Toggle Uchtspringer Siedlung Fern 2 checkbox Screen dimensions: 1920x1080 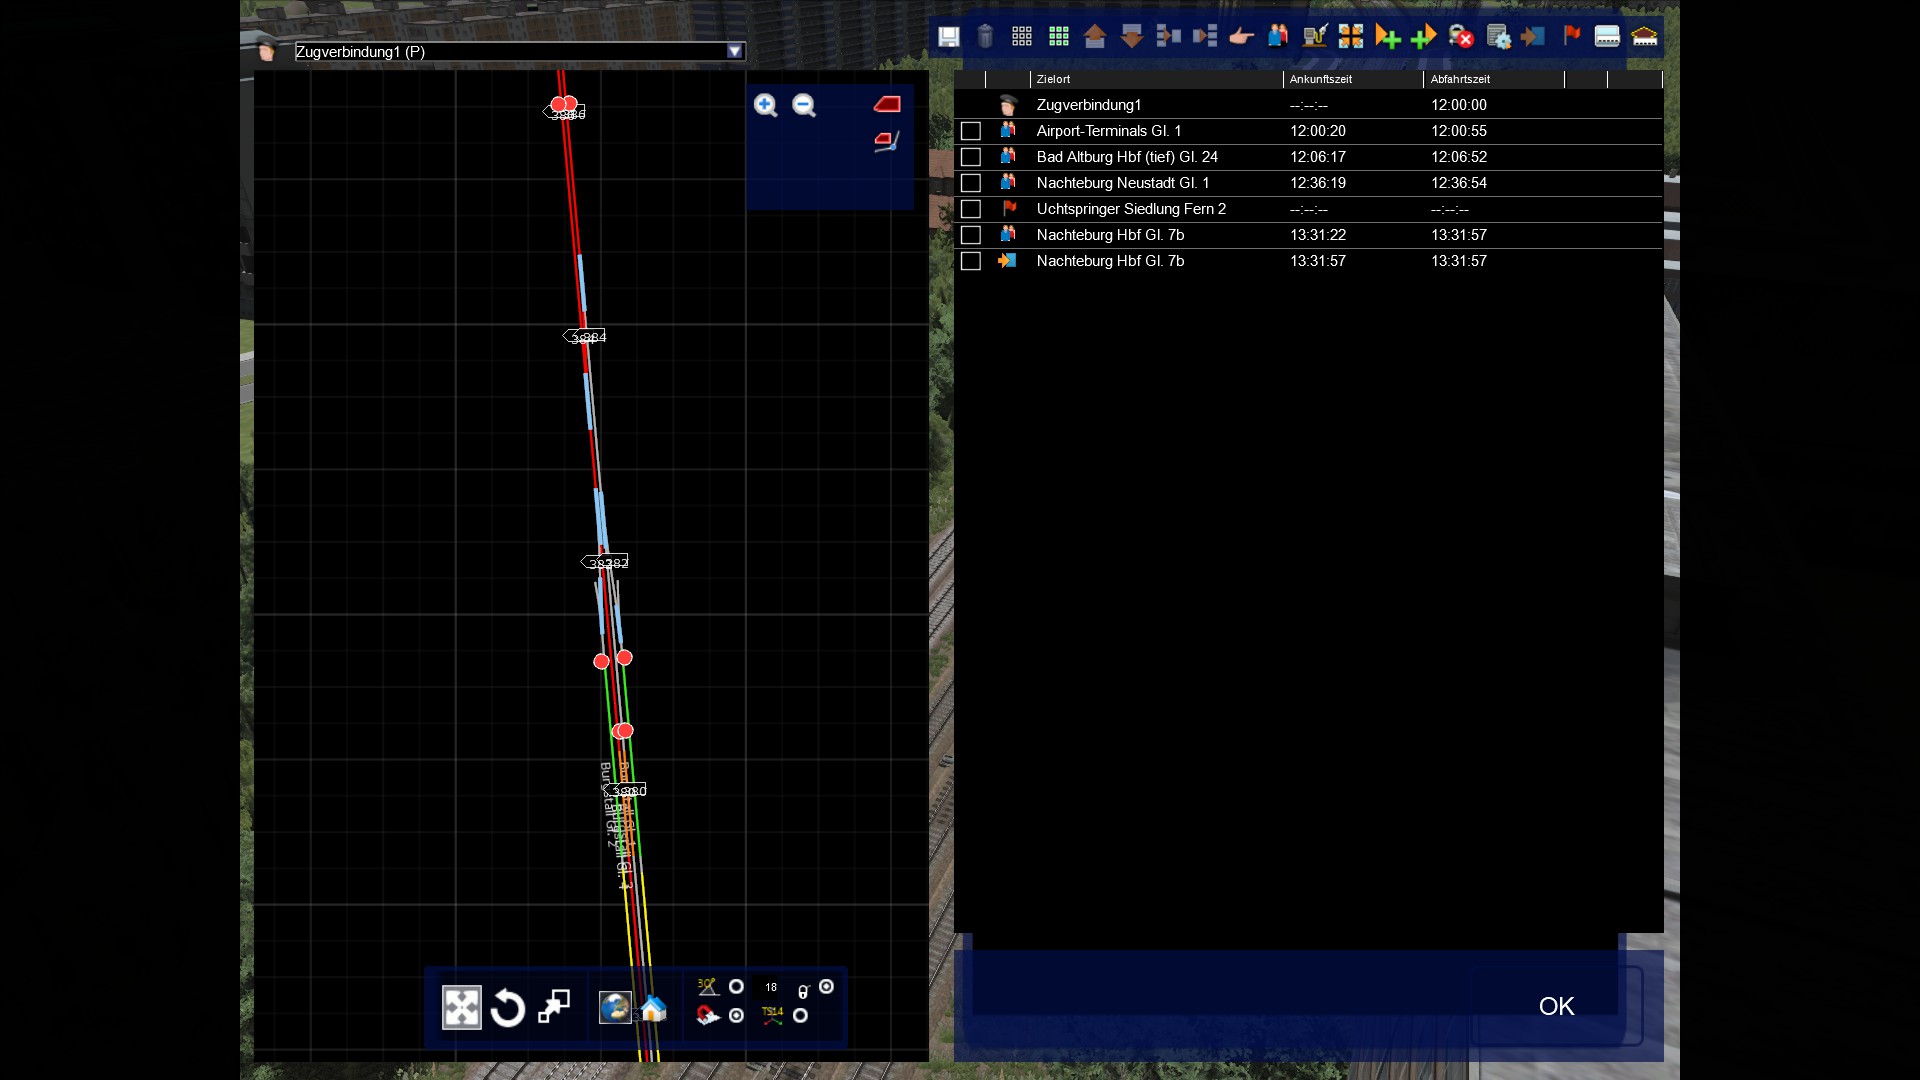[970, 209]
